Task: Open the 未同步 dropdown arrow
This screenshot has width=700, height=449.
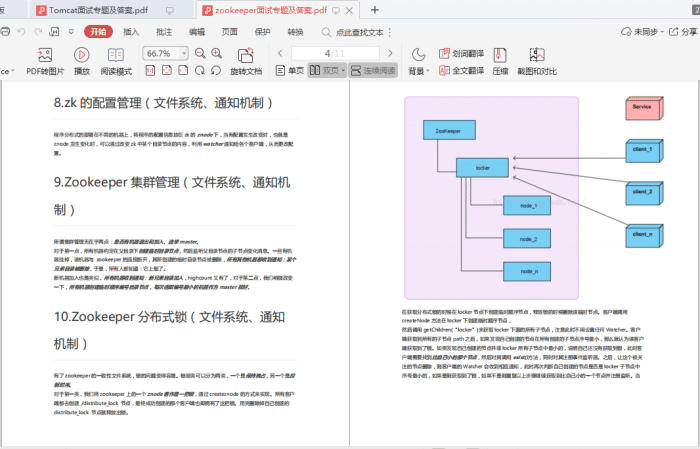Action: 662,32
